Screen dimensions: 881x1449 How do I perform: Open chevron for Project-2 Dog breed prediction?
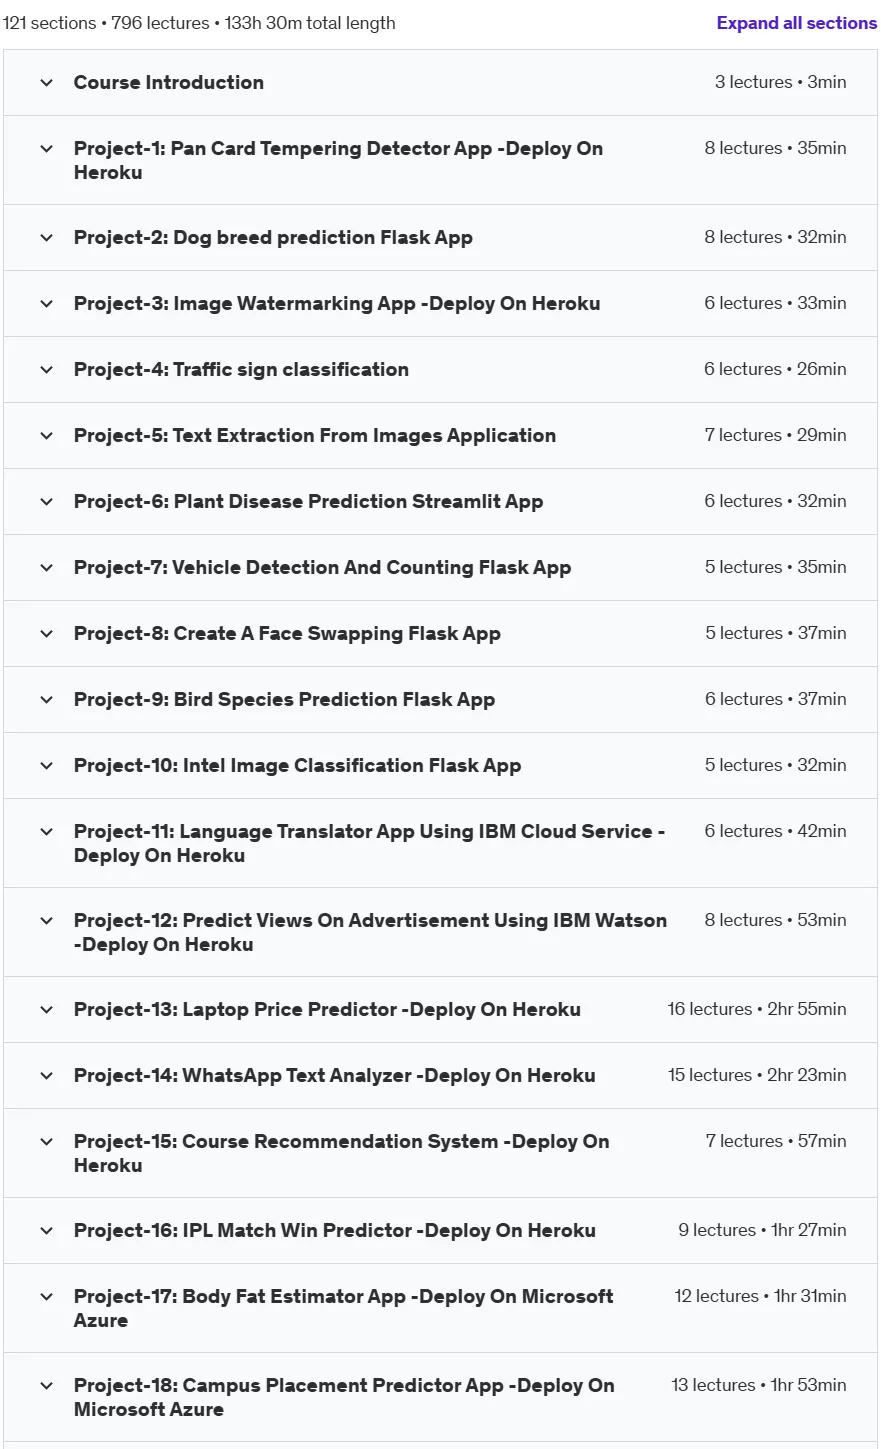tap(46, 238)
